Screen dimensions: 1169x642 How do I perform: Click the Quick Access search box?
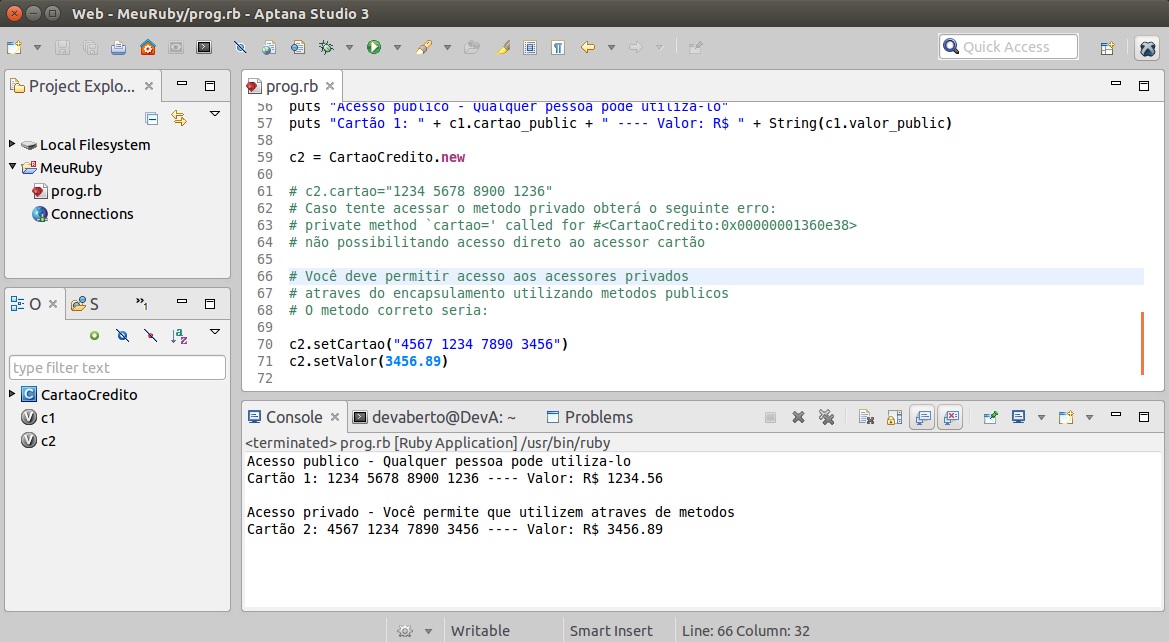coord(1008,47)
